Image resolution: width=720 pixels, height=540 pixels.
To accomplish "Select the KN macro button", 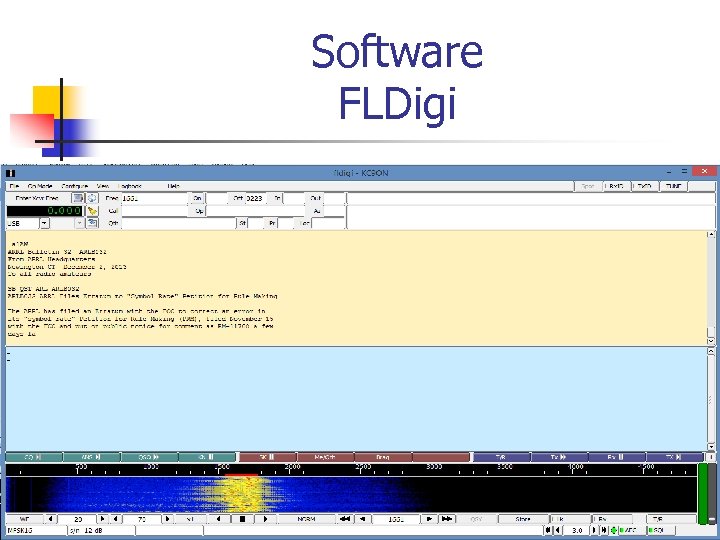I will point(207,457).
